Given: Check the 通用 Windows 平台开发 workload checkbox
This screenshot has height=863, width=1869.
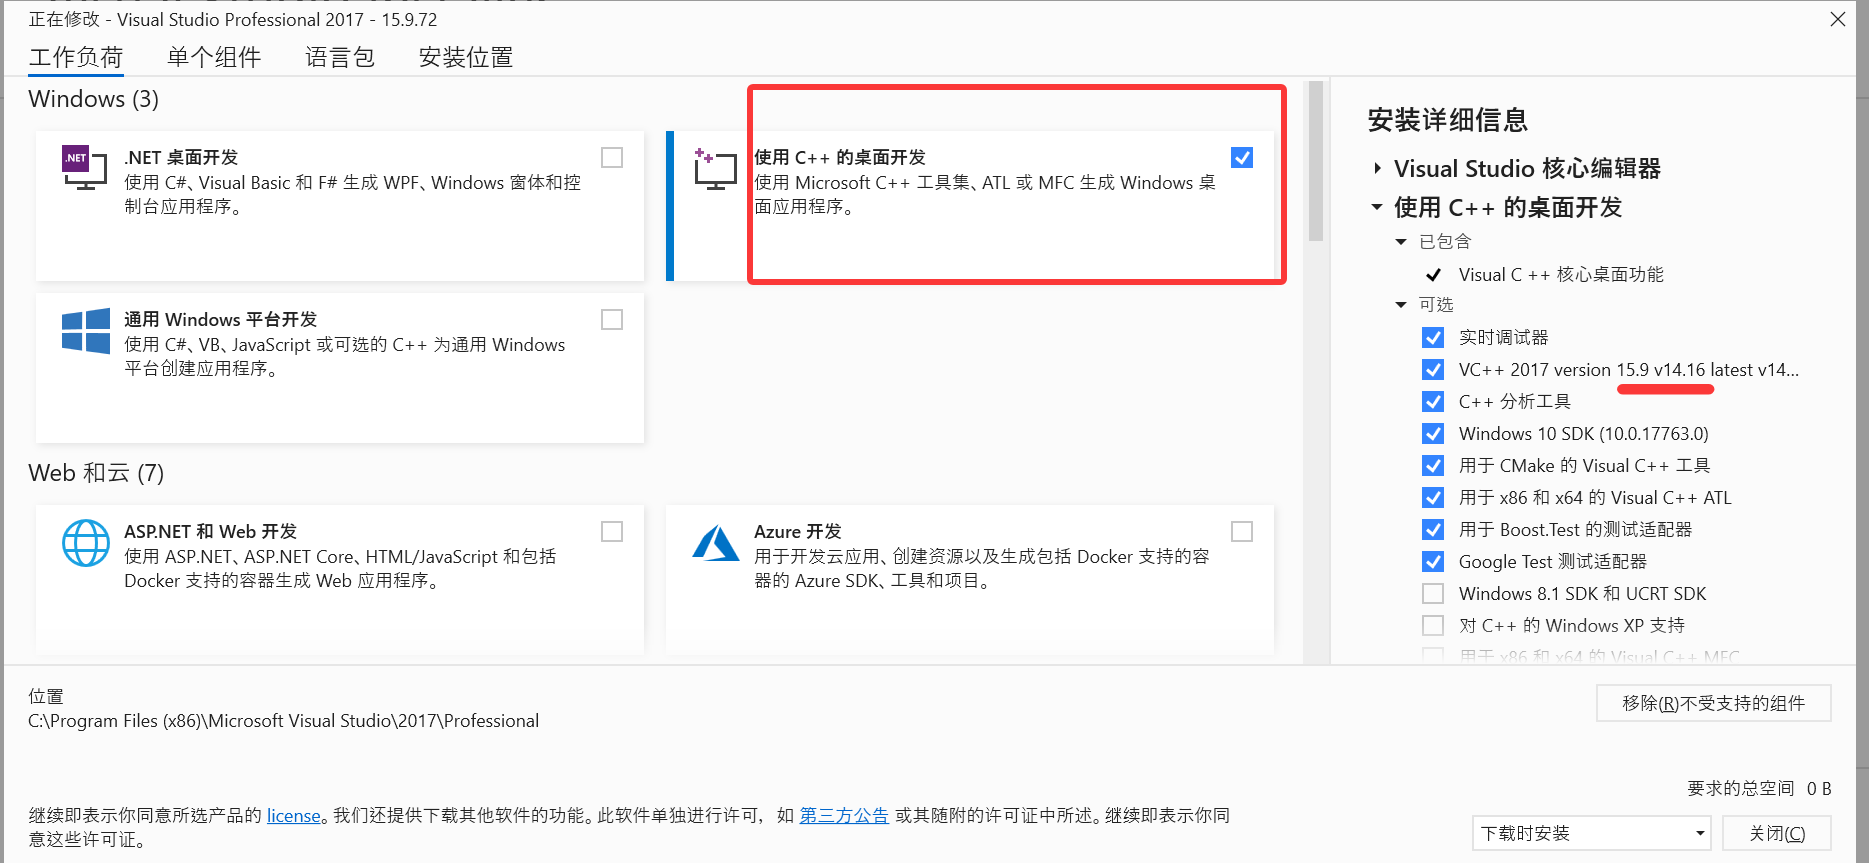Looking at the screenshot, I should pos(612,320).
